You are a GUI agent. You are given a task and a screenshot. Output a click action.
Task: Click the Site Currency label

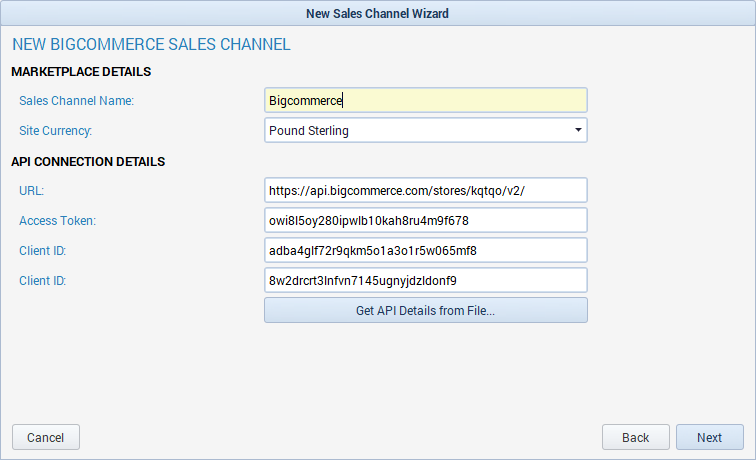(x=55, y=131)
